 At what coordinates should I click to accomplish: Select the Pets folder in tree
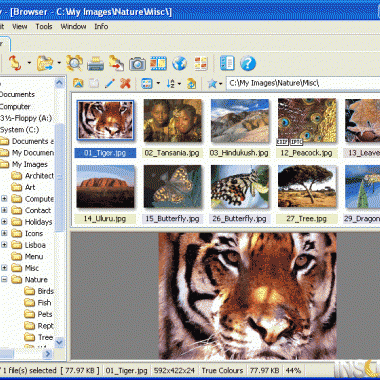click(38, 314)
